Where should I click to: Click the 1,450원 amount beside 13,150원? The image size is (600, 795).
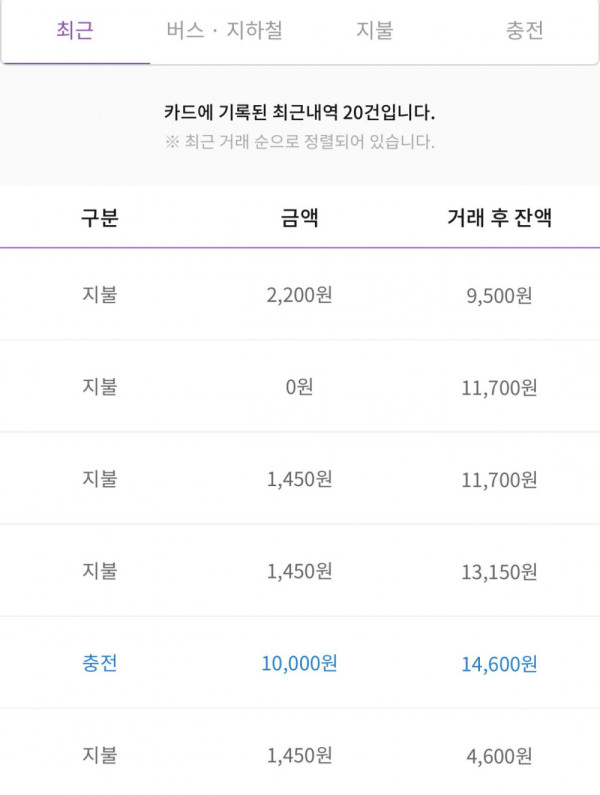(x=300, y=571)
